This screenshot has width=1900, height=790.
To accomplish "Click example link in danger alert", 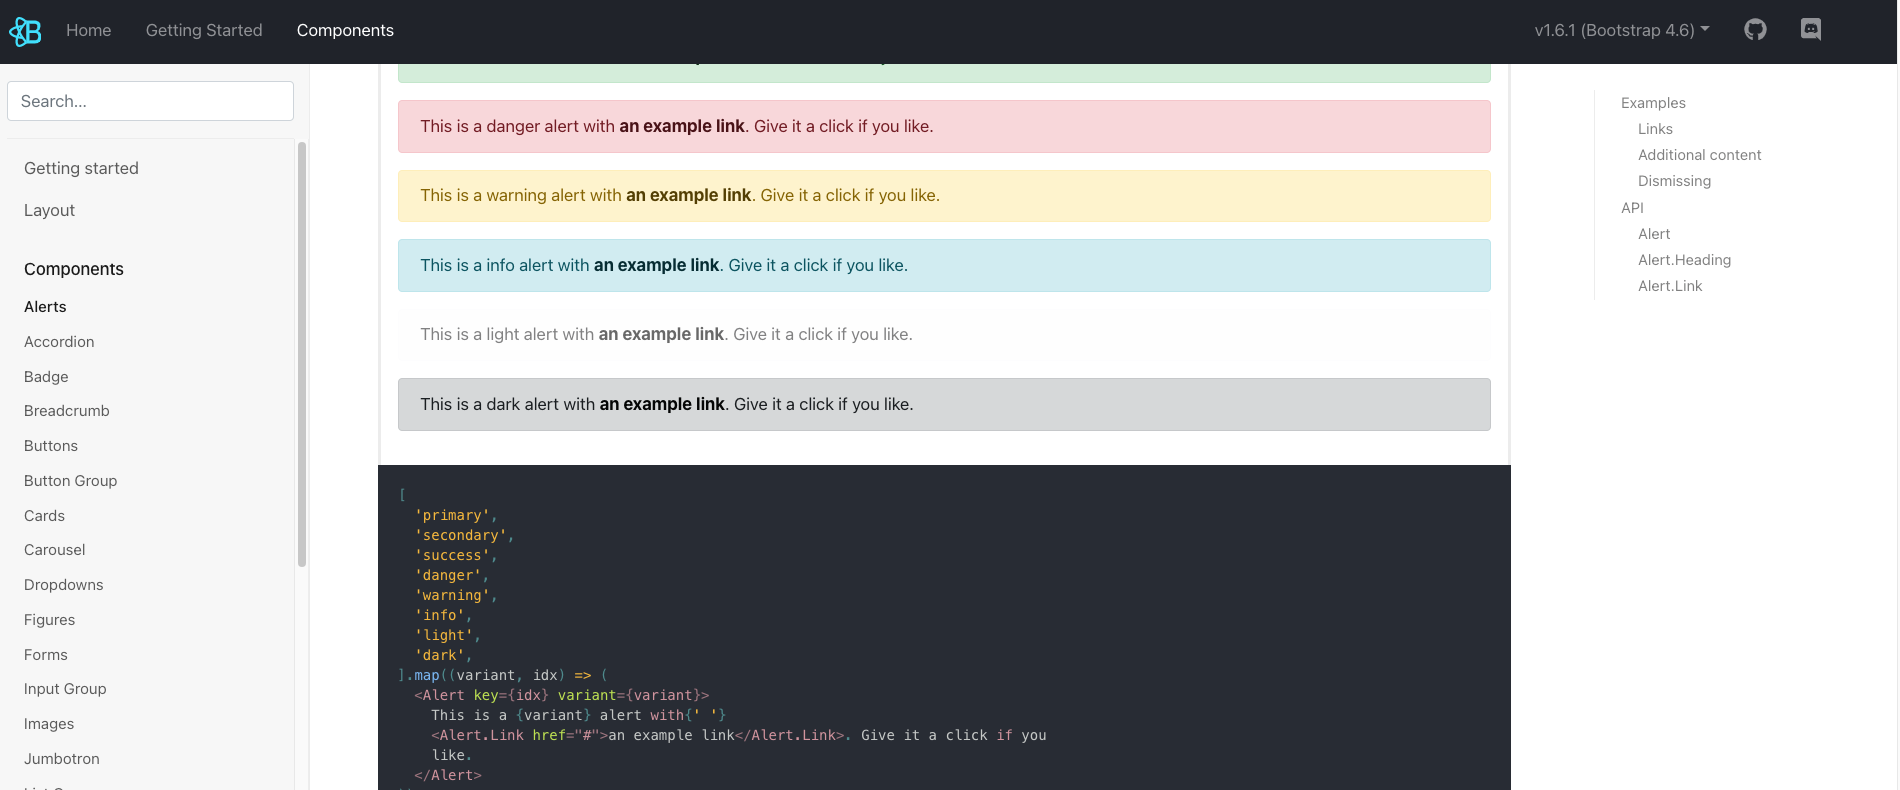I will (682, 126).
